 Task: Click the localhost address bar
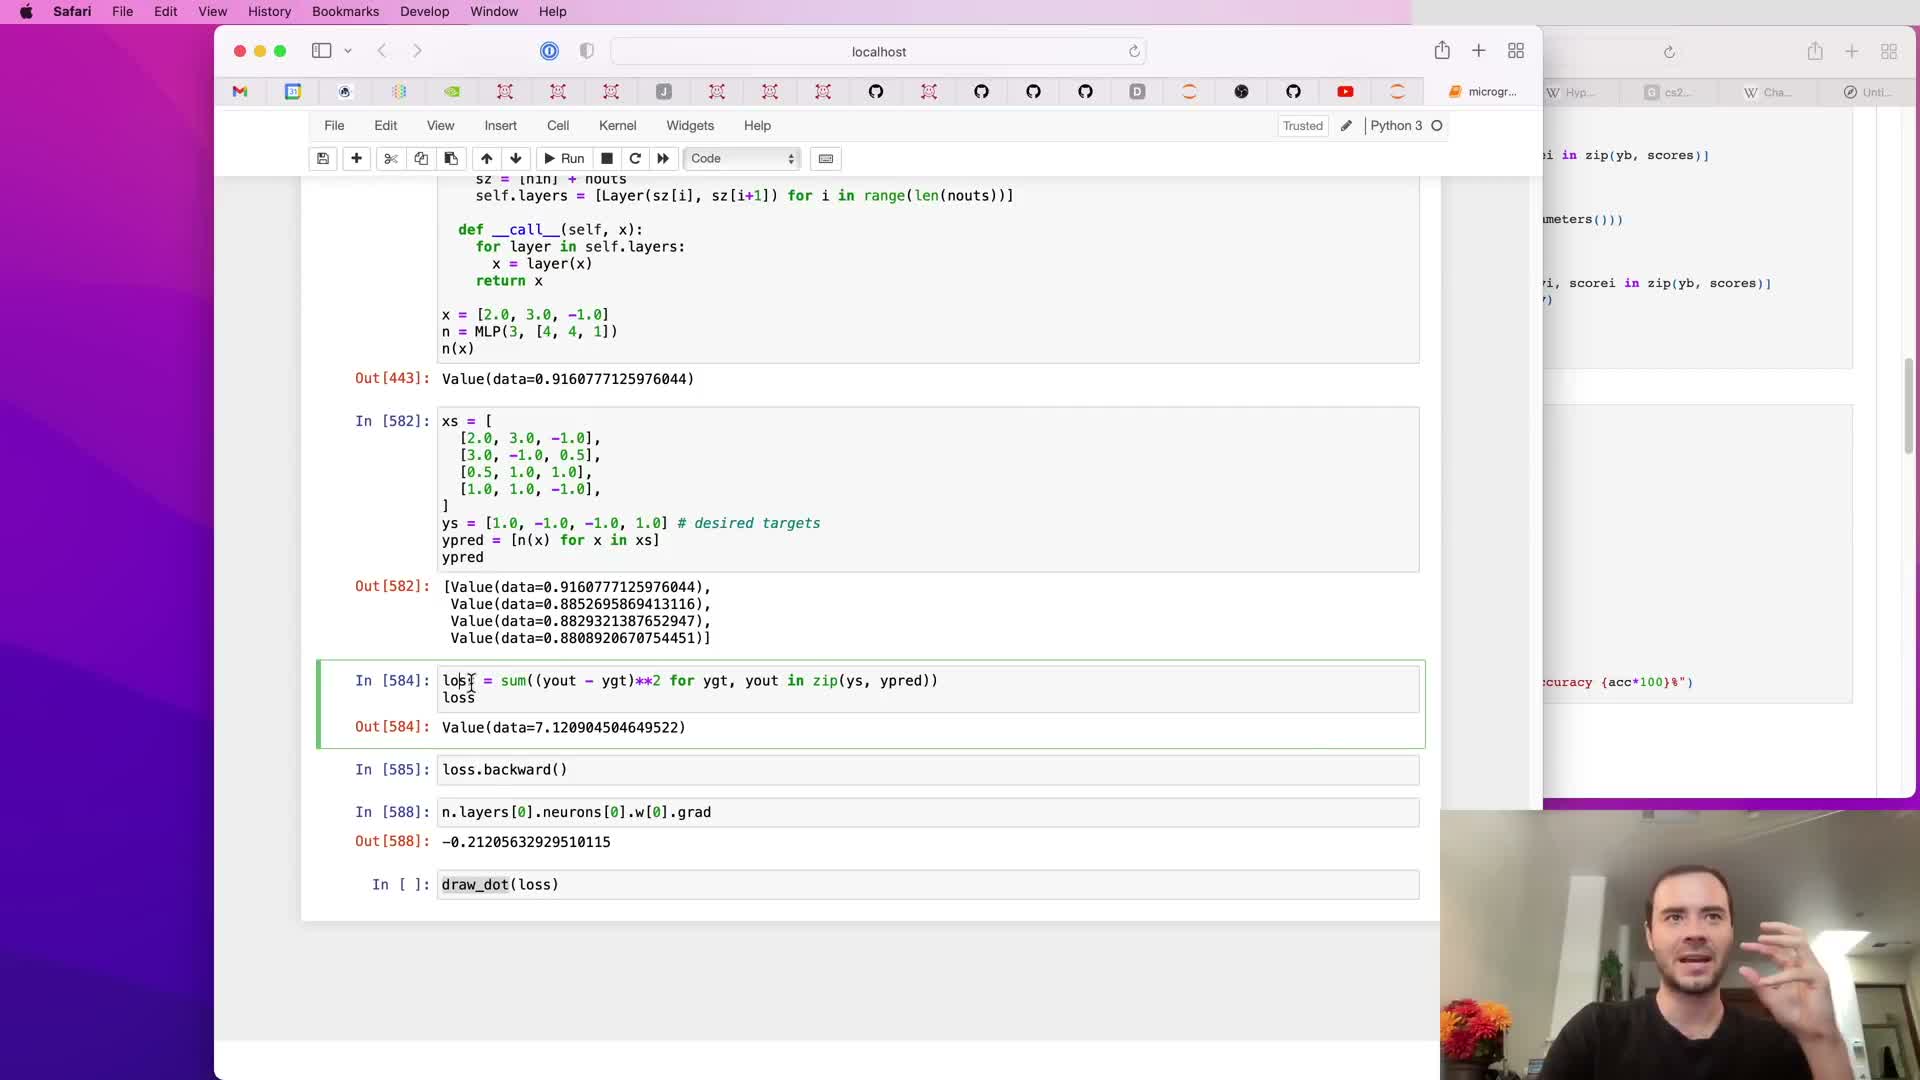point(878,51)
